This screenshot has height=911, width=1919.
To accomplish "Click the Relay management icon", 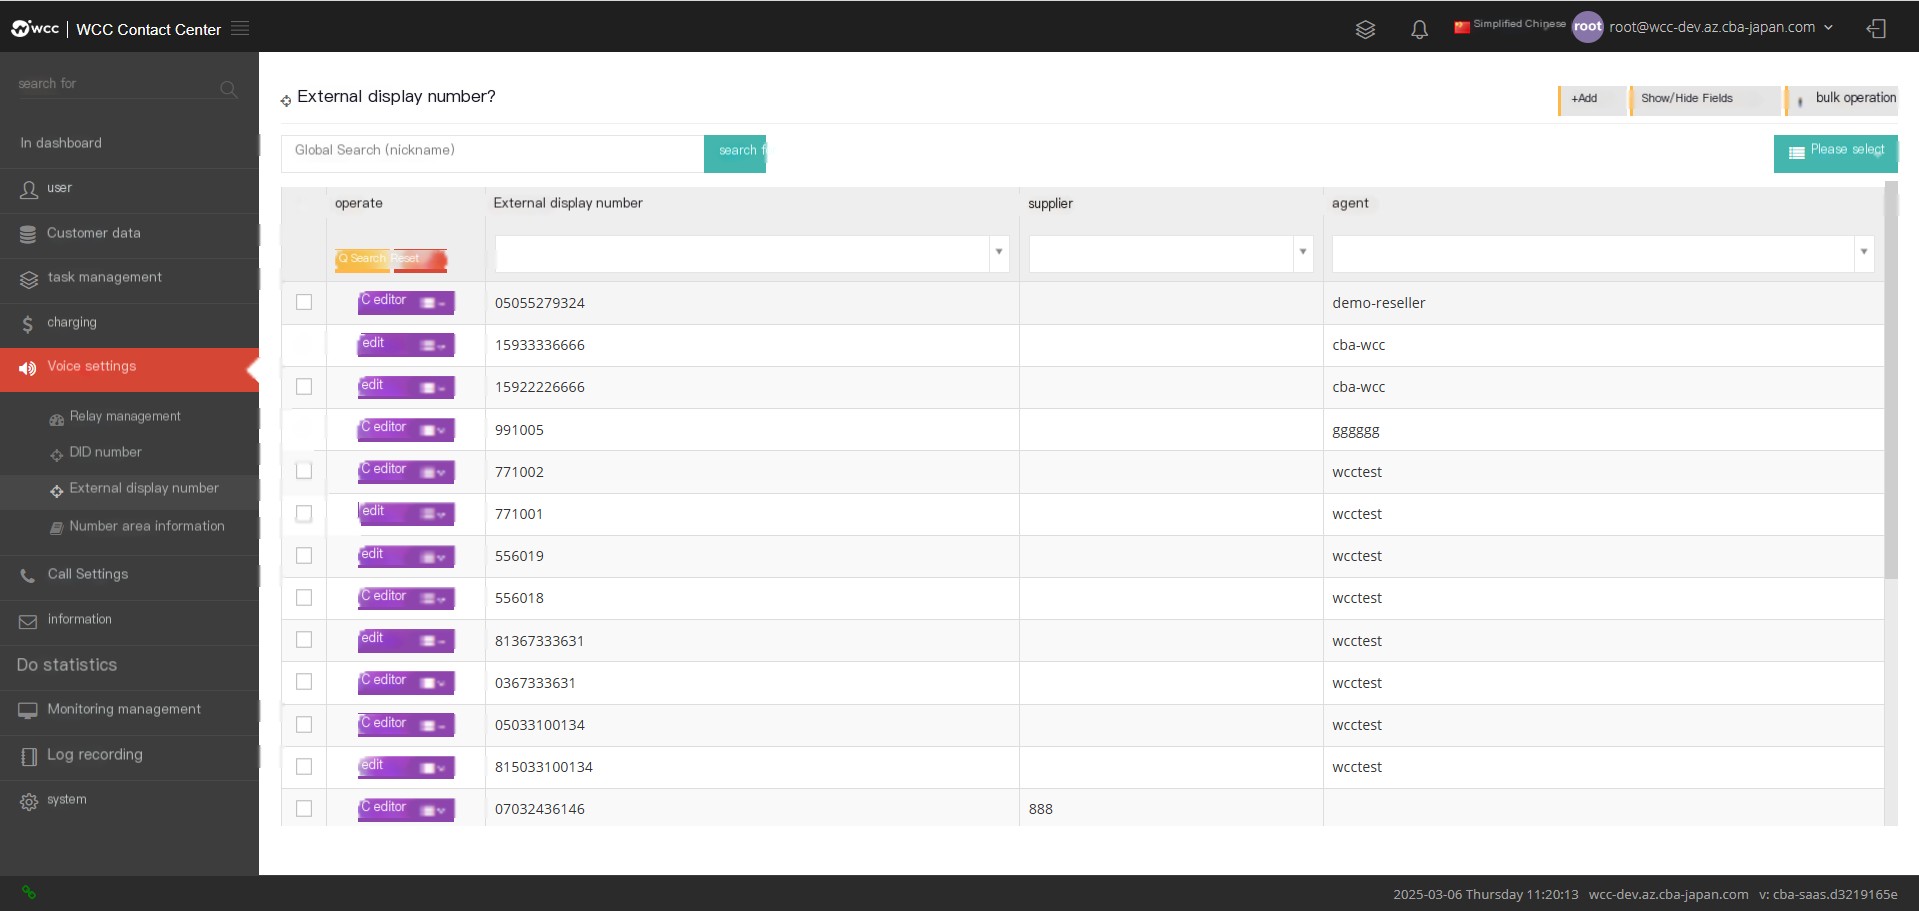I will [56, 419].
